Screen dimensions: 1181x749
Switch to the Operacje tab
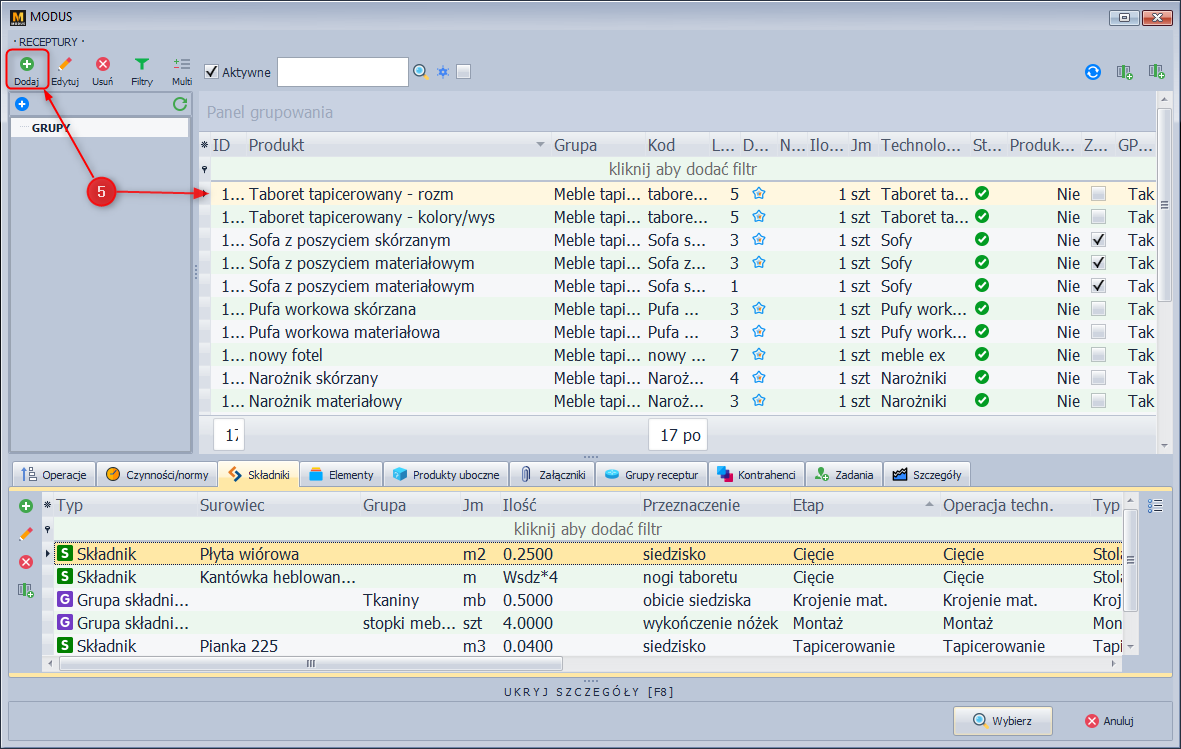[x=54, y=475]
